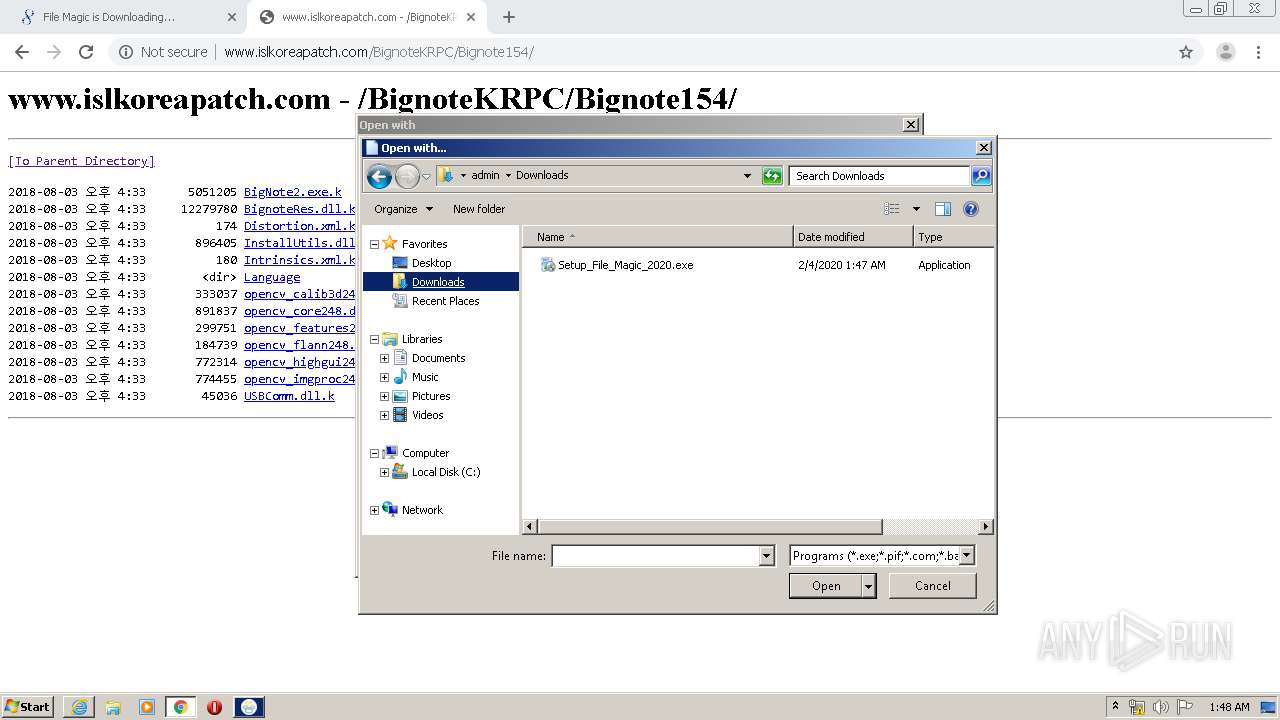
Task: Bookmark this page with star icon
Action: pos(1186,52)
